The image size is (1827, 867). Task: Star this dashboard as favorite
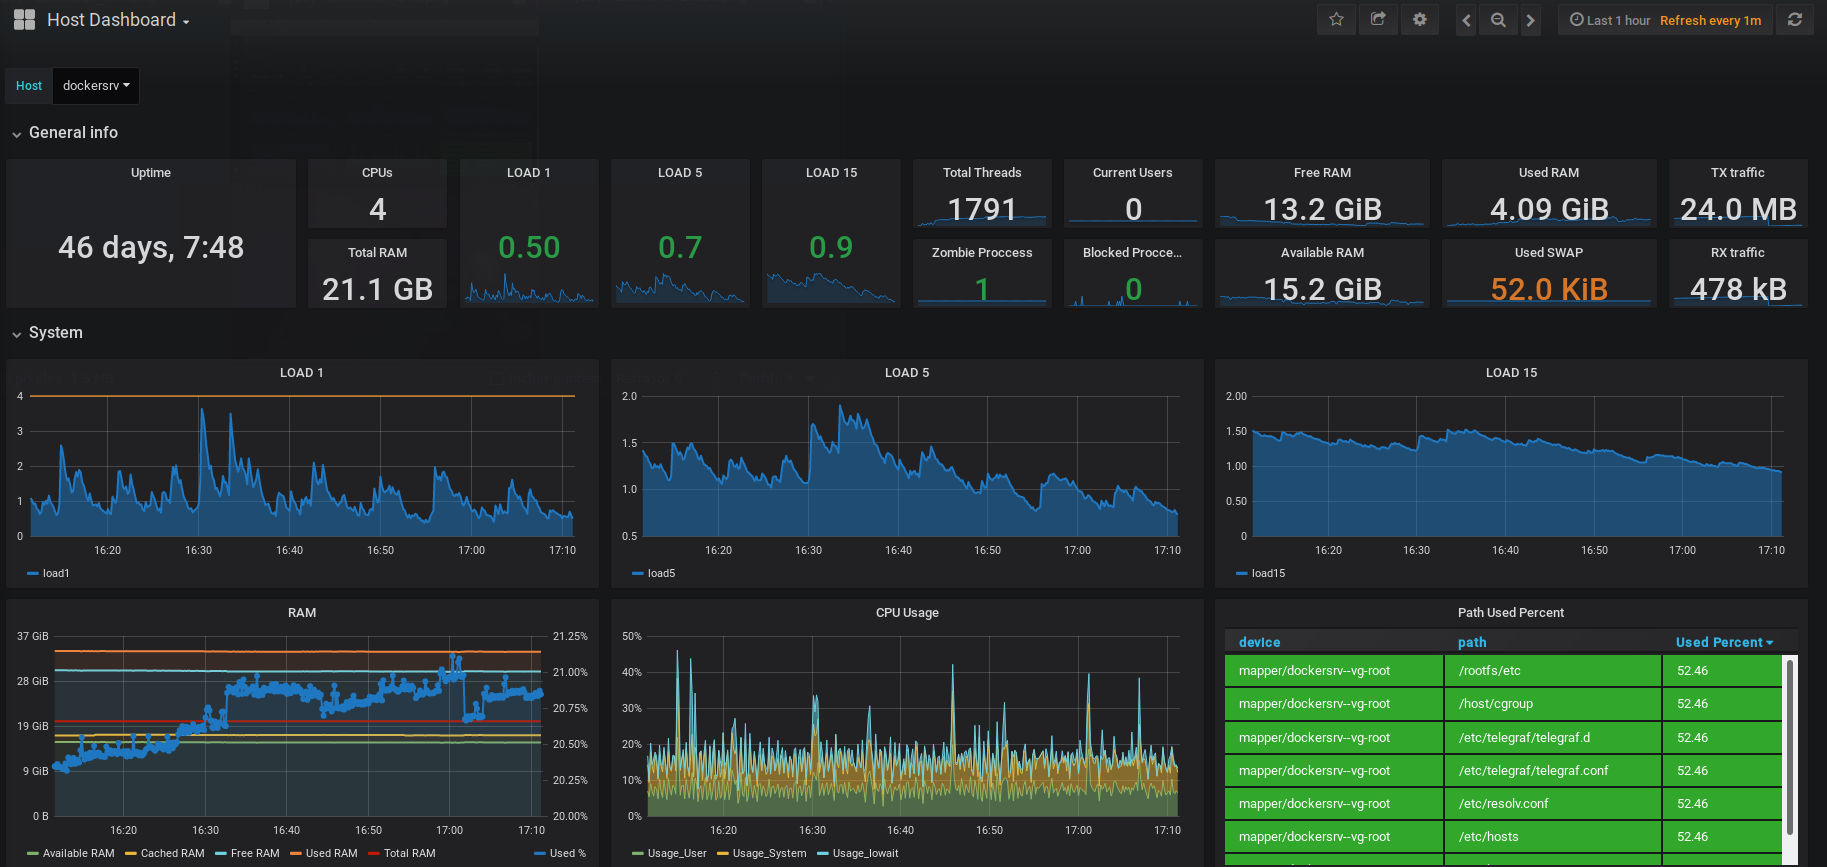coord(1336,20)
